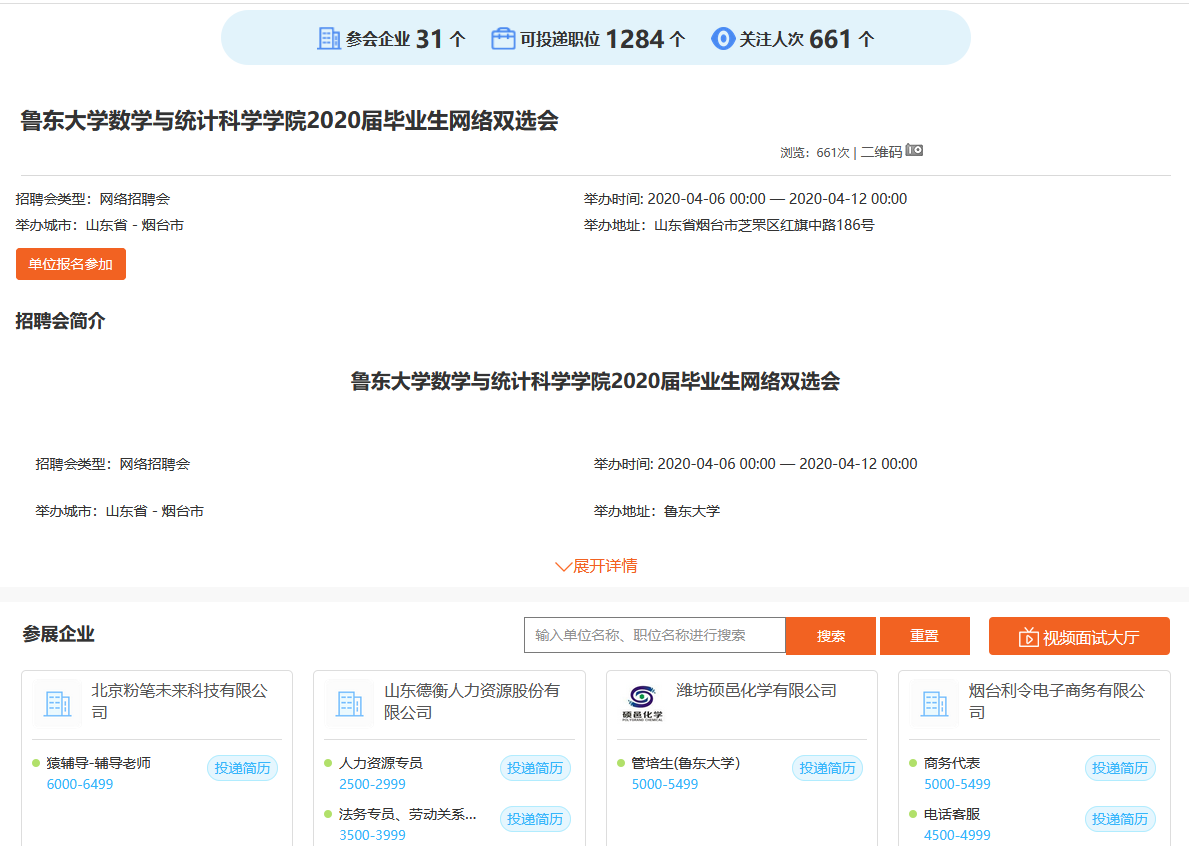Image resolution: width=1189 pixels, height=846 pixels.
Task: Click the 可投递职位 briefcase icon
Action: (x=503, y=39)
